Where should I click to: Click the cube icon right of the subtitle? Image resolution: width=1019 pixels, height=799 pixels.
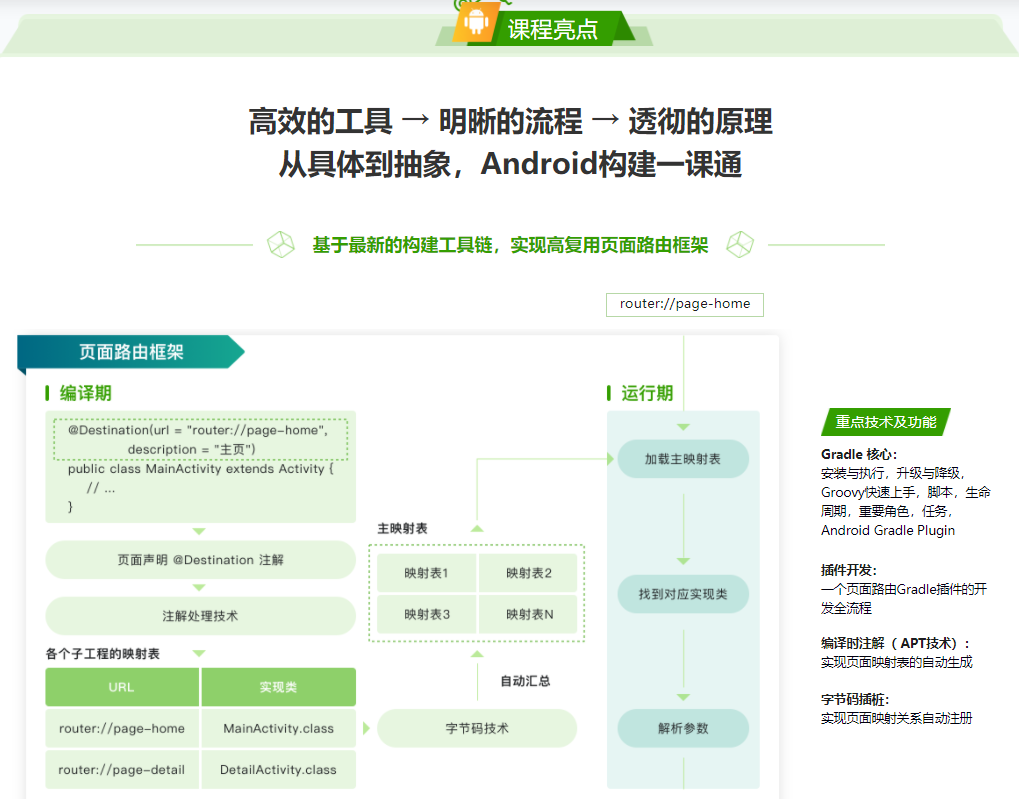coord(740,244)
